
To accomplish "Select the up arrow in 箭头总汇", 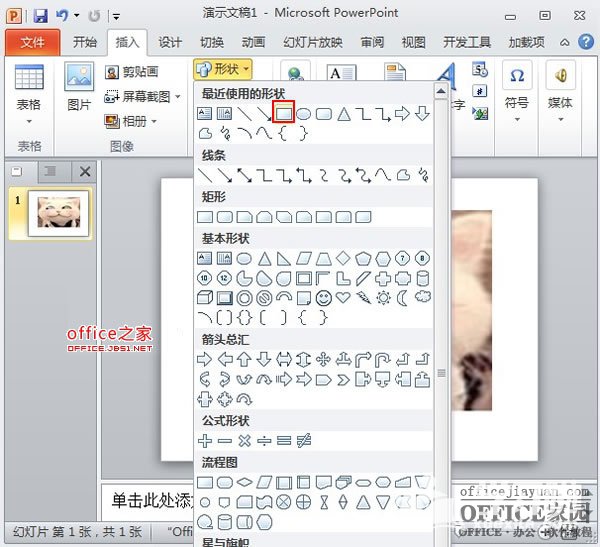I will (x=244, y=359).
